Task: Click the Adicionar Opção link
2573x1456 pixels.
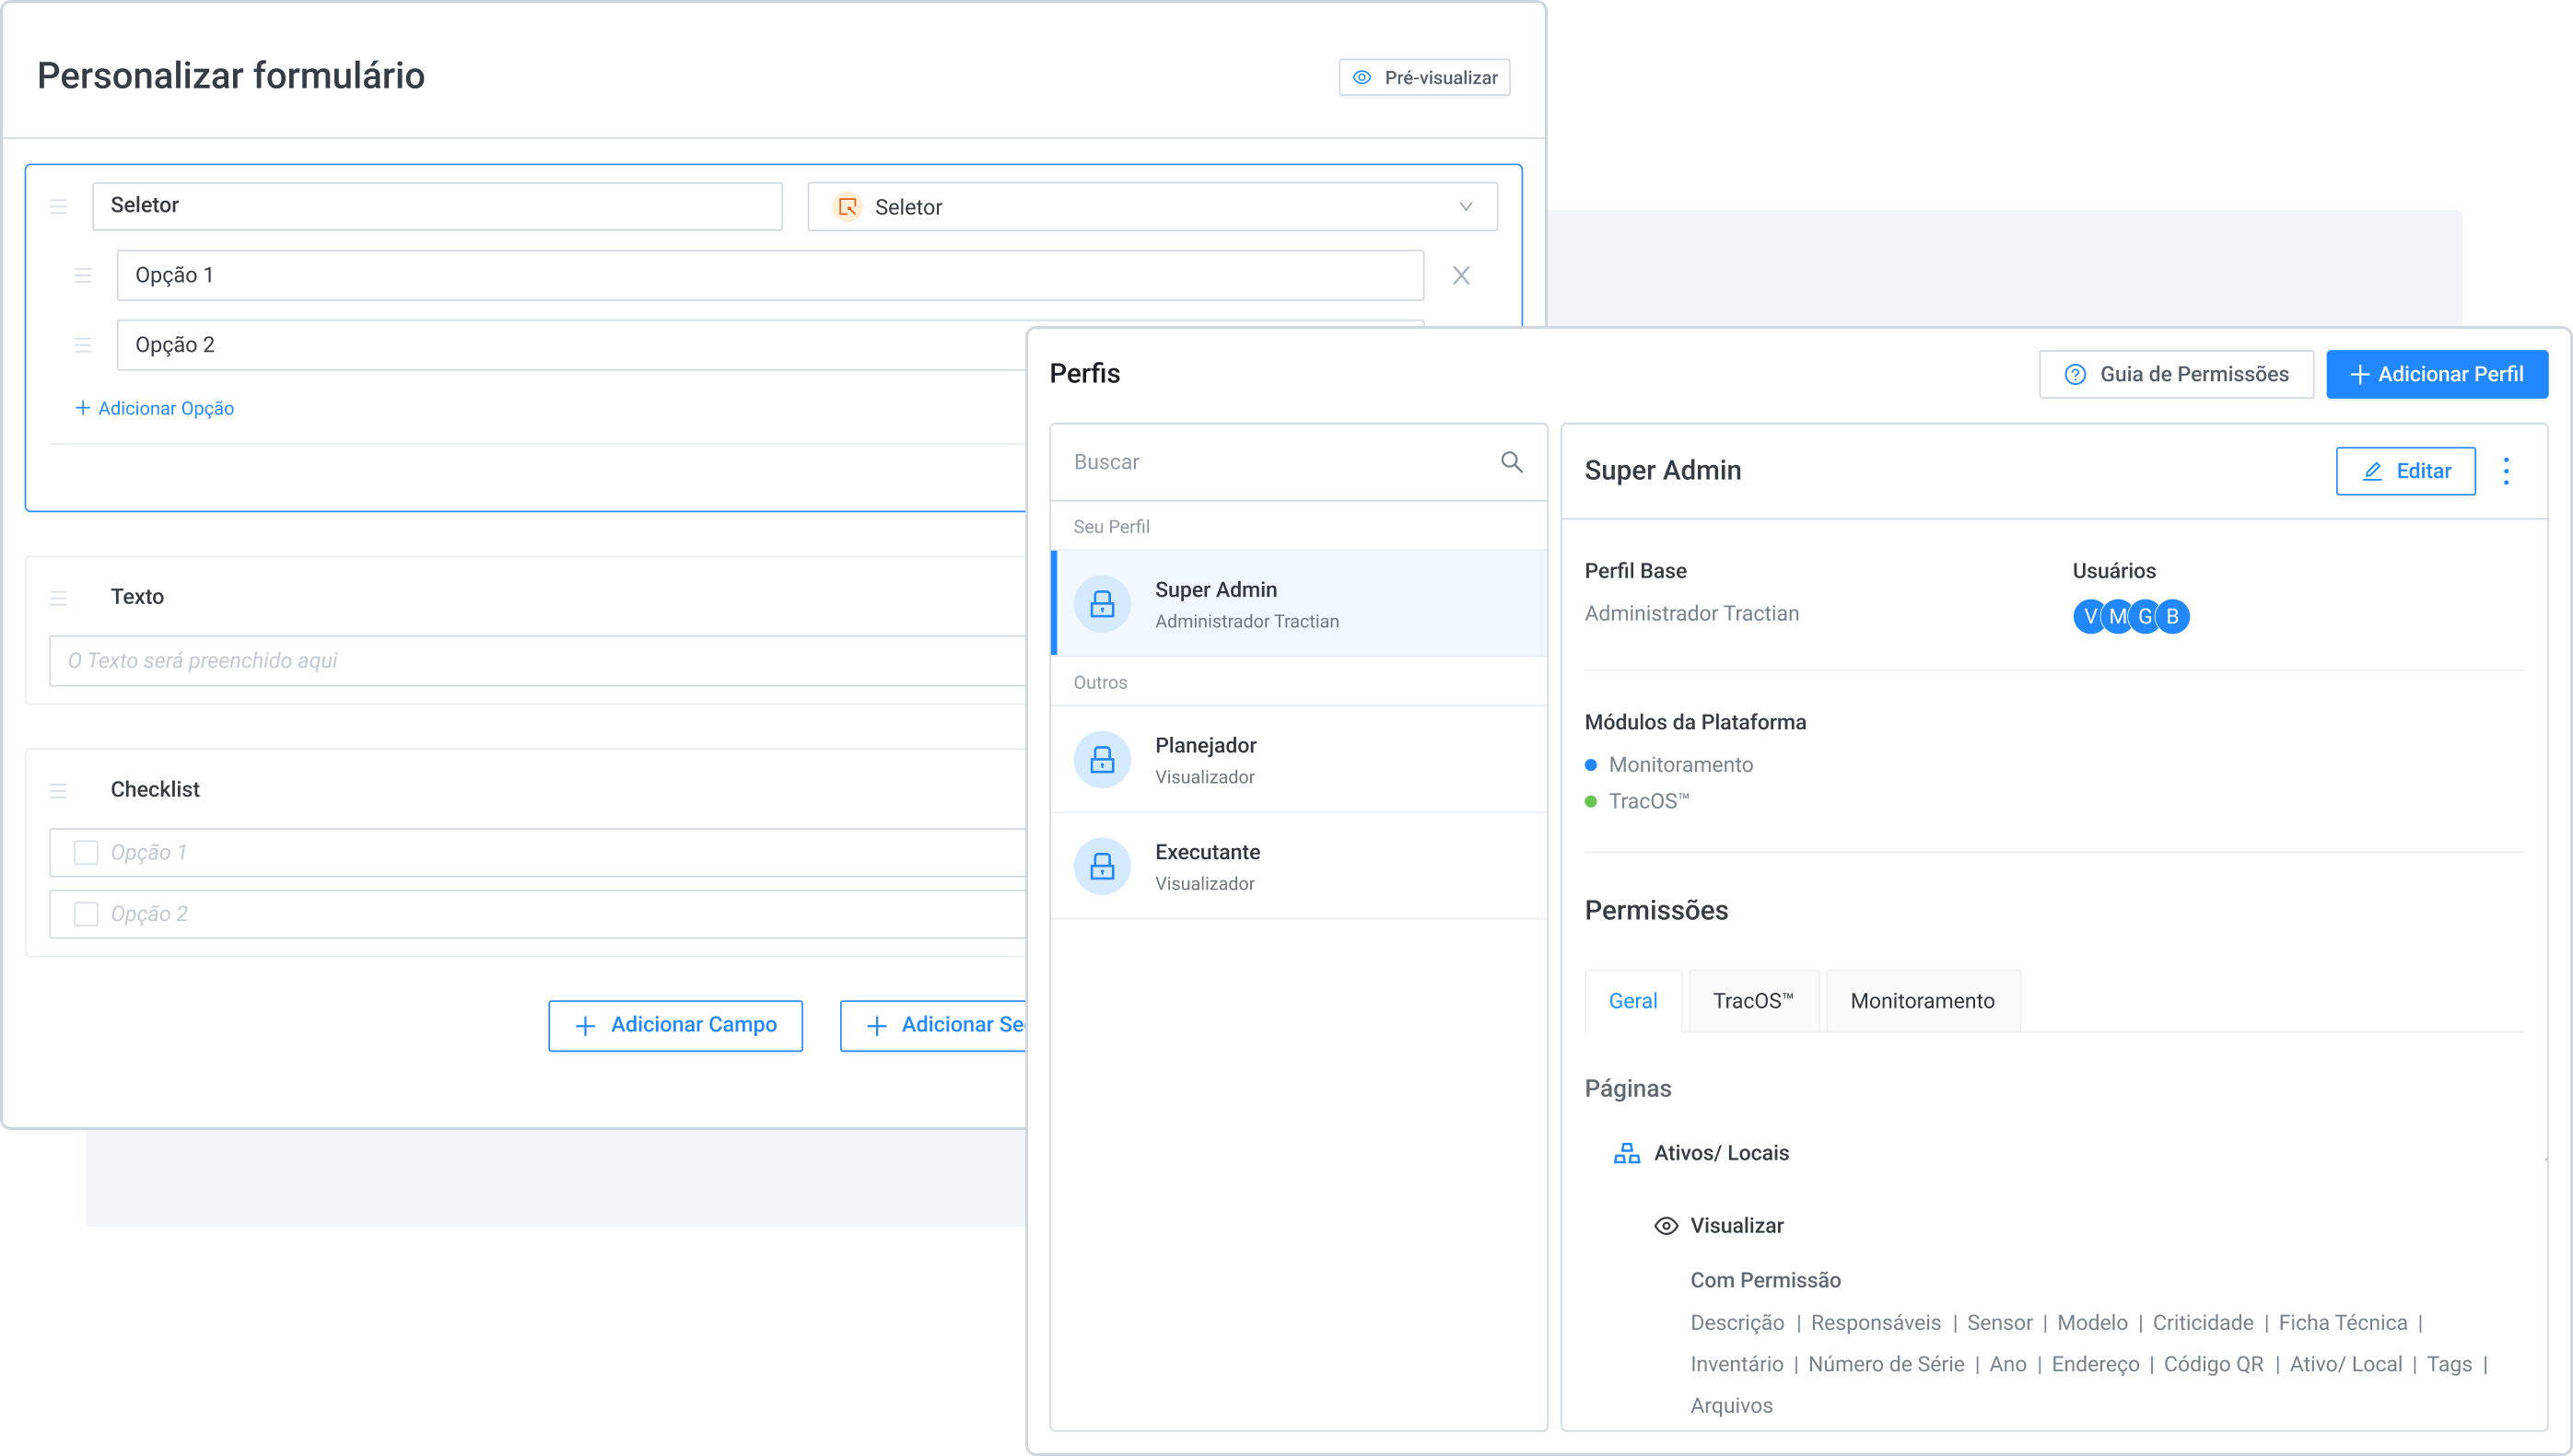Action: click(x=155, y=408)
